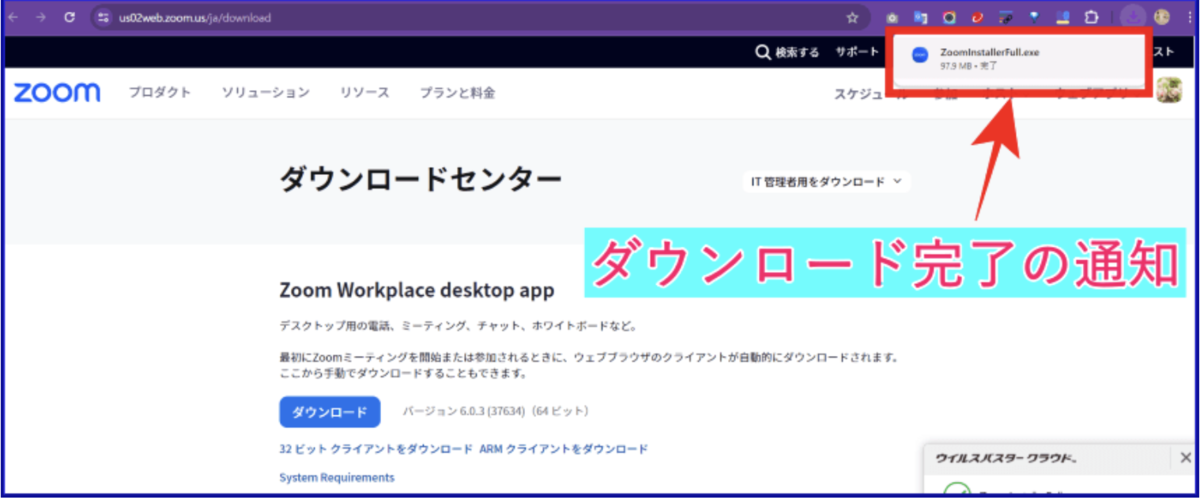Screen dimensions: 1200x500
Task: Click the Zoom Workplace desktop app heading
Action: [417, 291]
